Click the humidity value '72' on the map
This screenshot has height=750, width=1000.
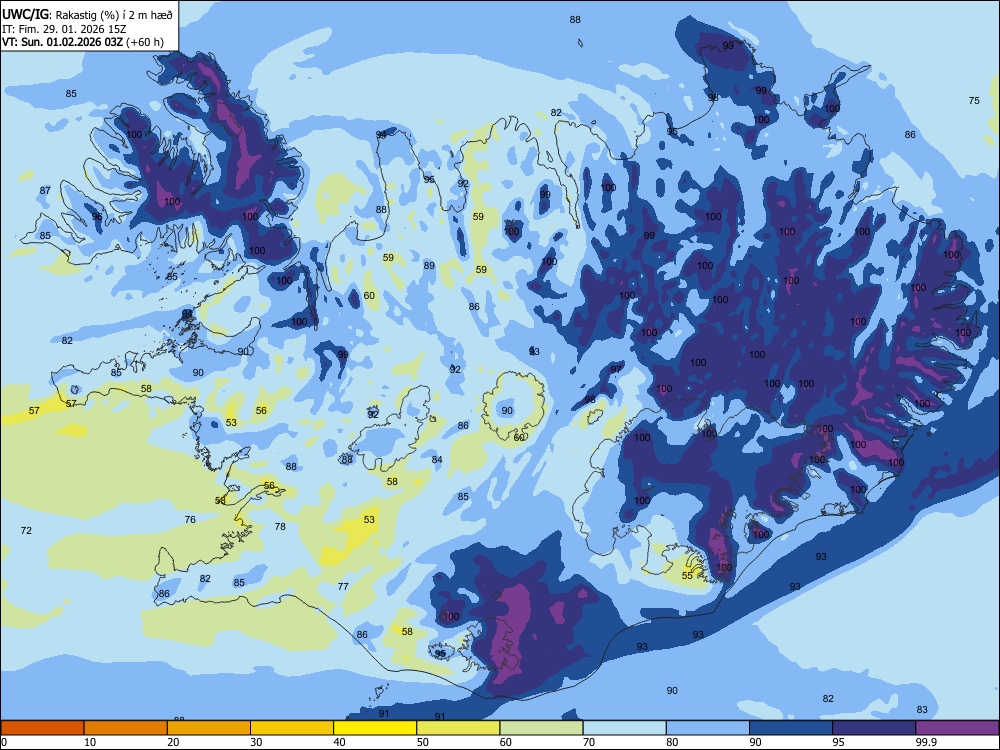point(26,531)
